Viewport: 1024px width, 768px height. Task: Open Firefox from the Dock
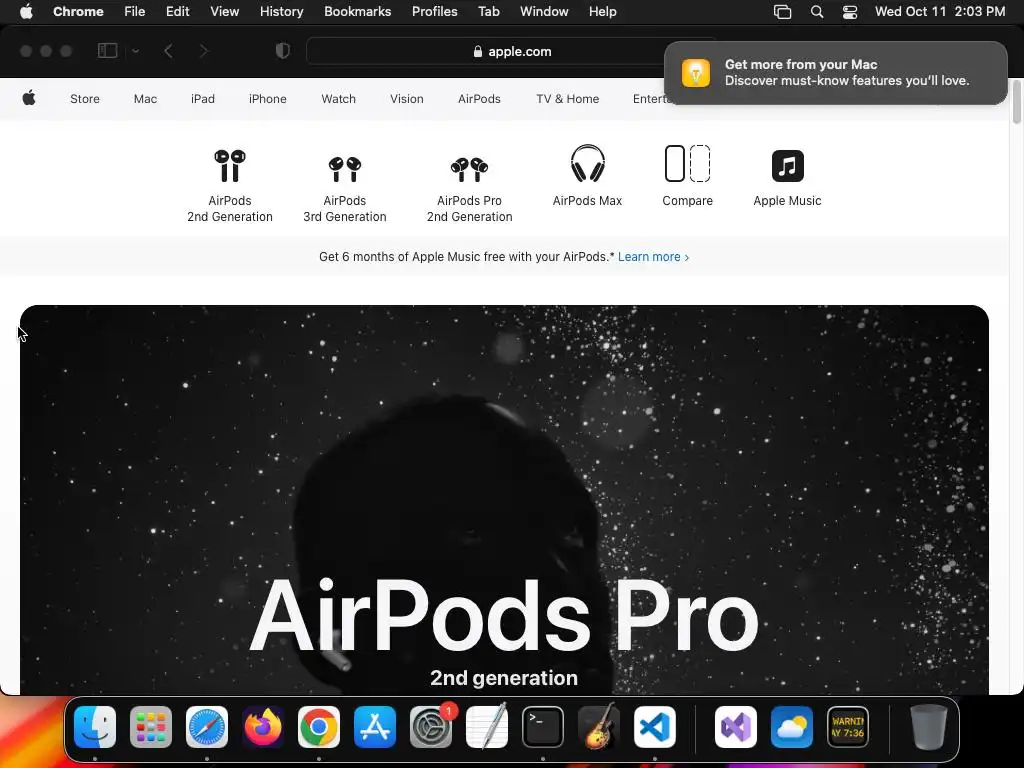pyautogui.click(x=263, y=727)
